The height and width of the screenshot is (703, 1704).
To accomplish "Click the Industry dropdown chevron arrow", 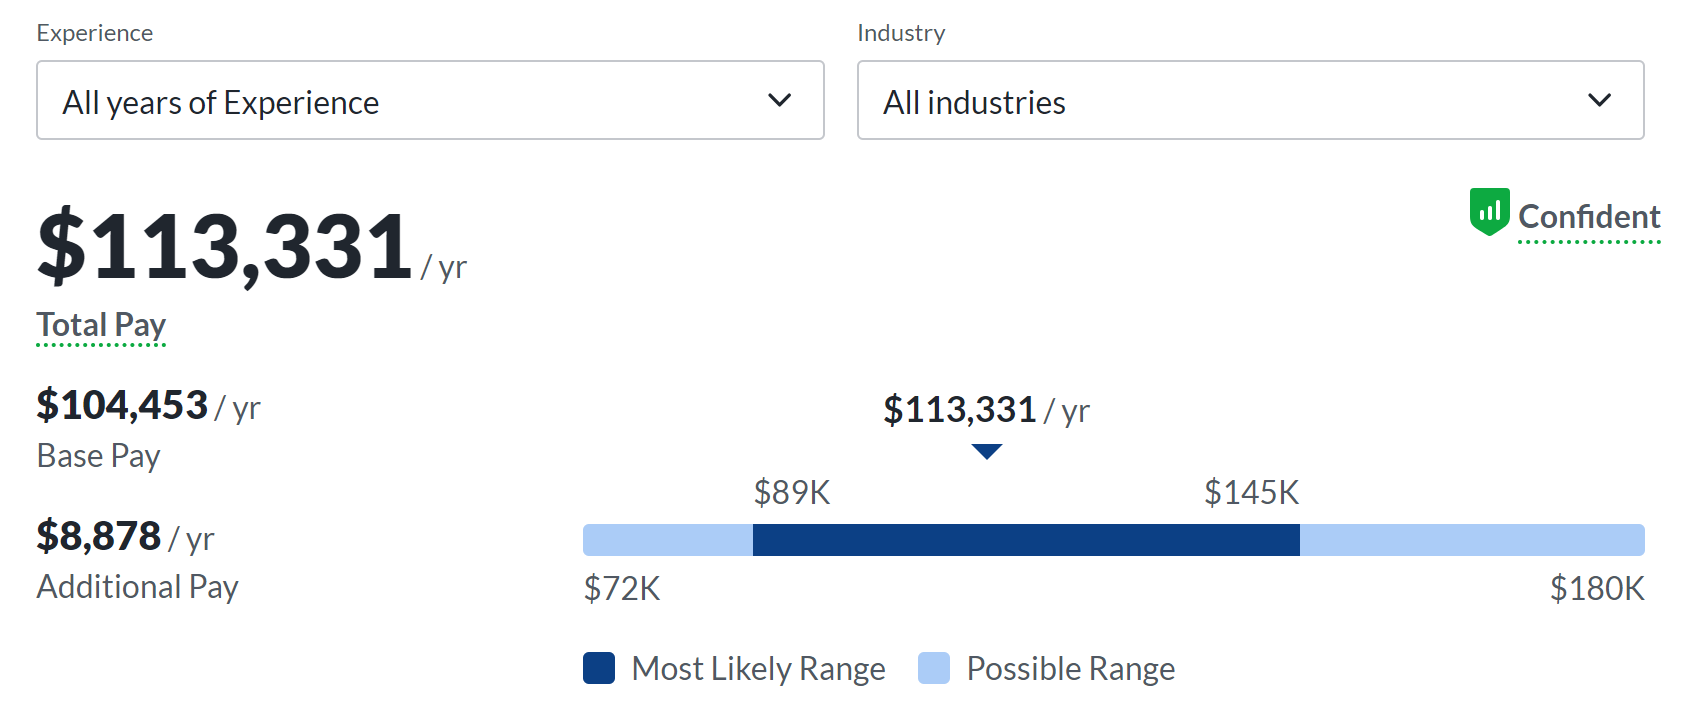I will [1599, 100].
